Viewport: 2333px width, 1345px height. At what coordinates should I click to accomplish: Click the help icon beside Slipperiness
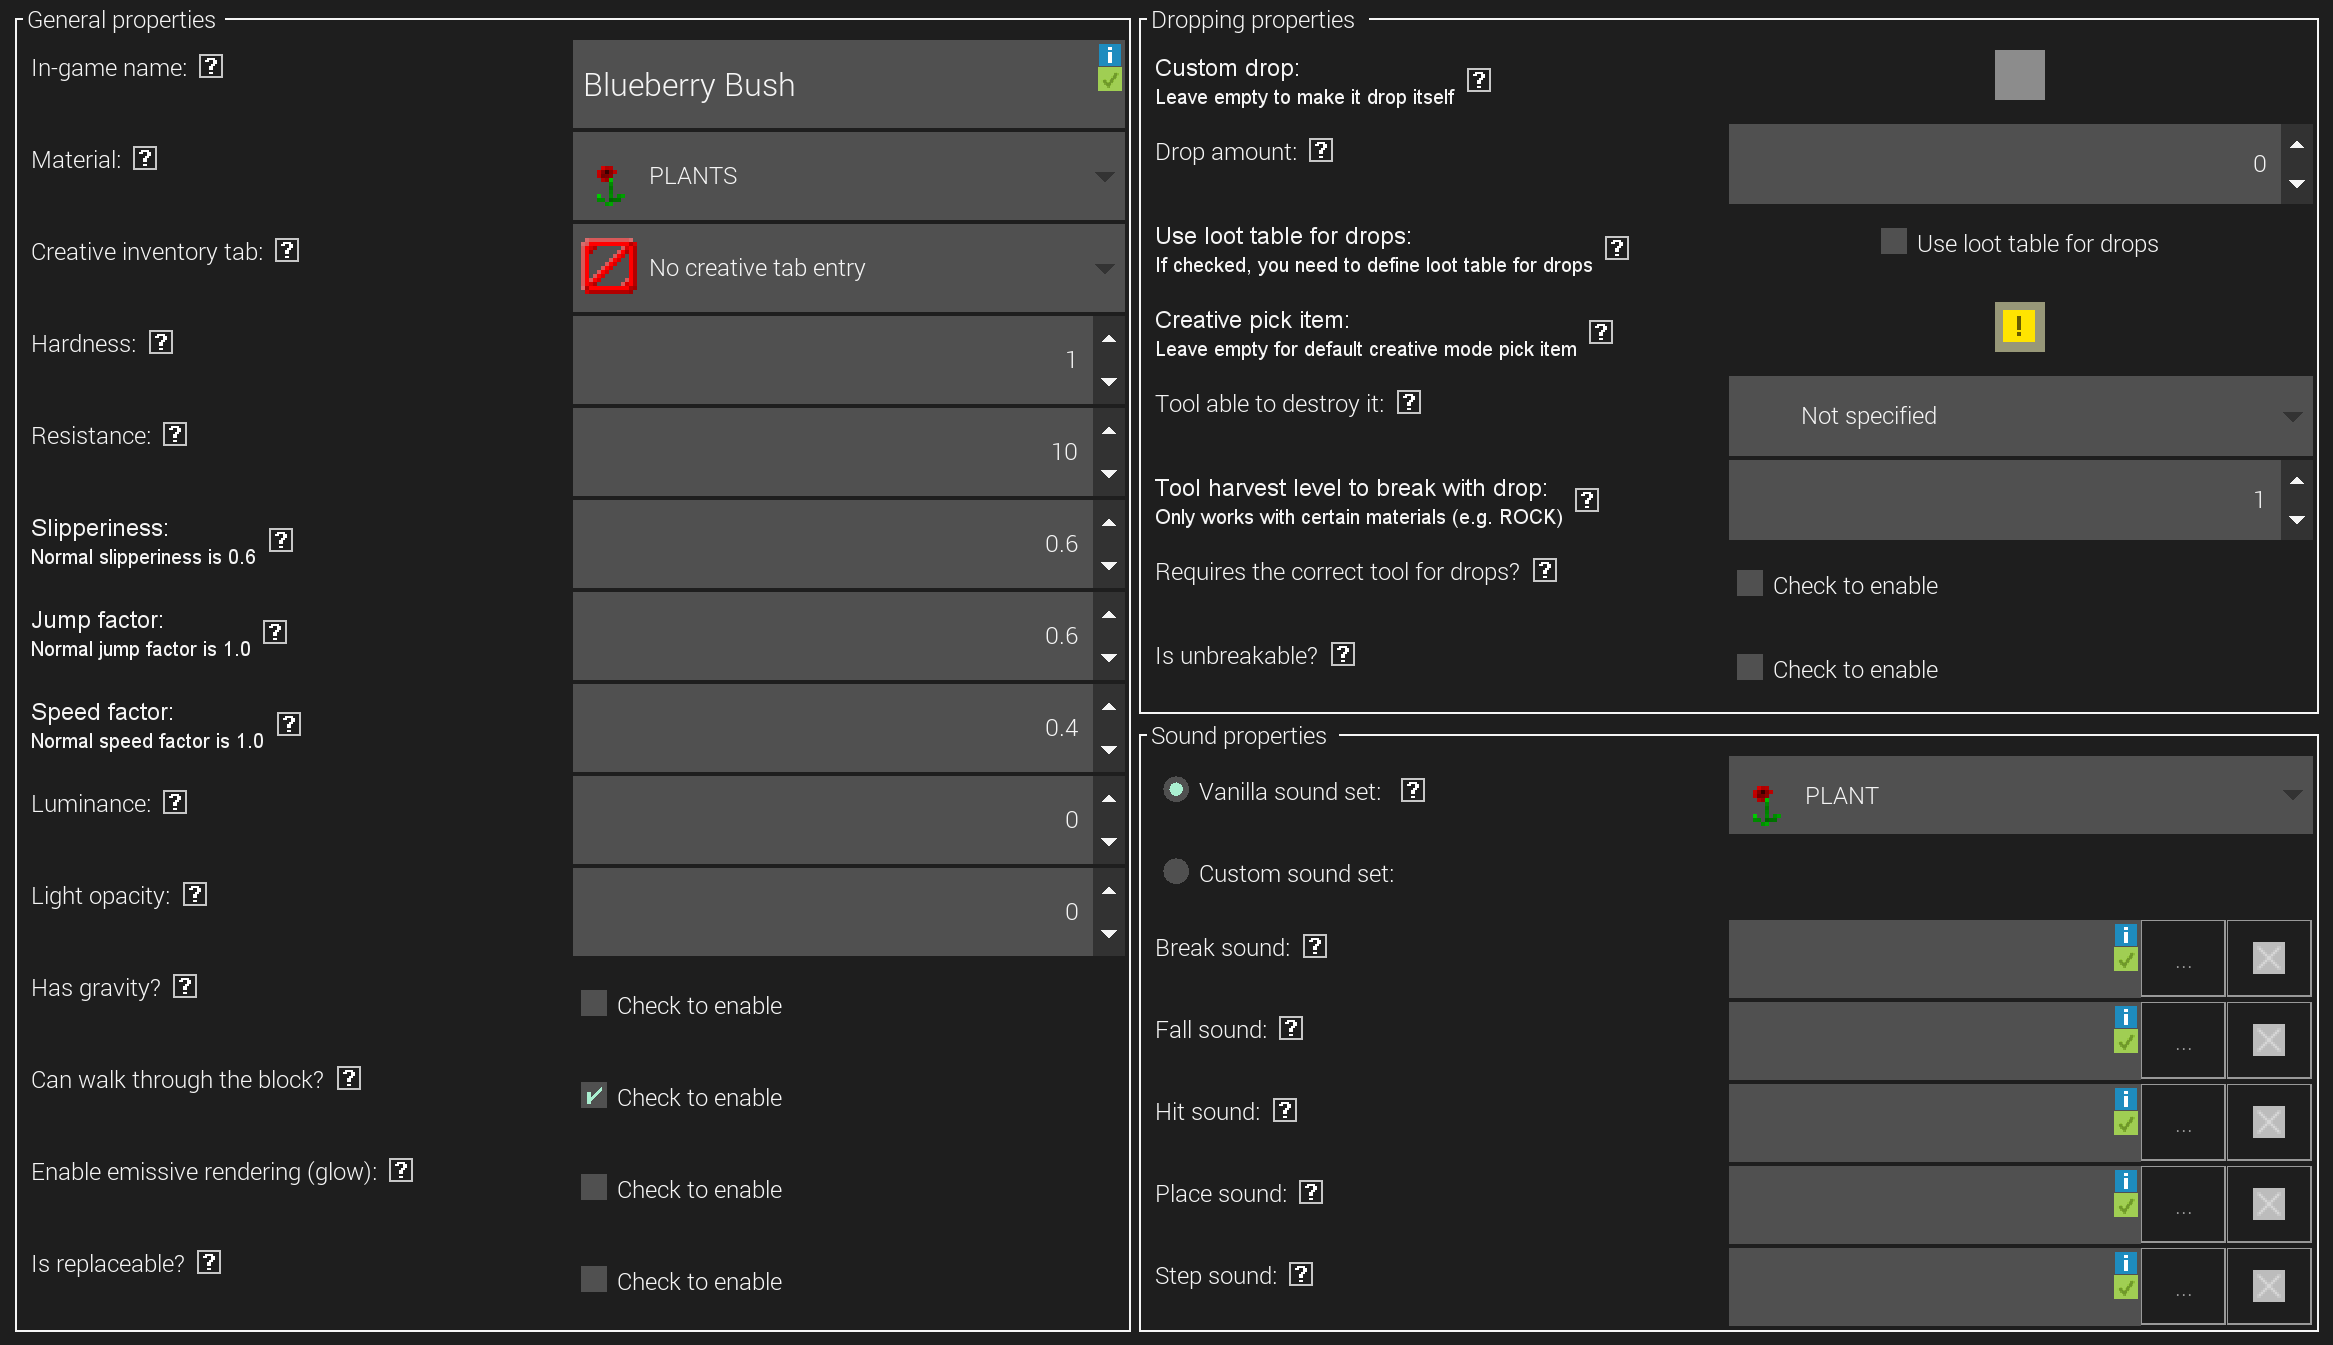coord(281,540)
